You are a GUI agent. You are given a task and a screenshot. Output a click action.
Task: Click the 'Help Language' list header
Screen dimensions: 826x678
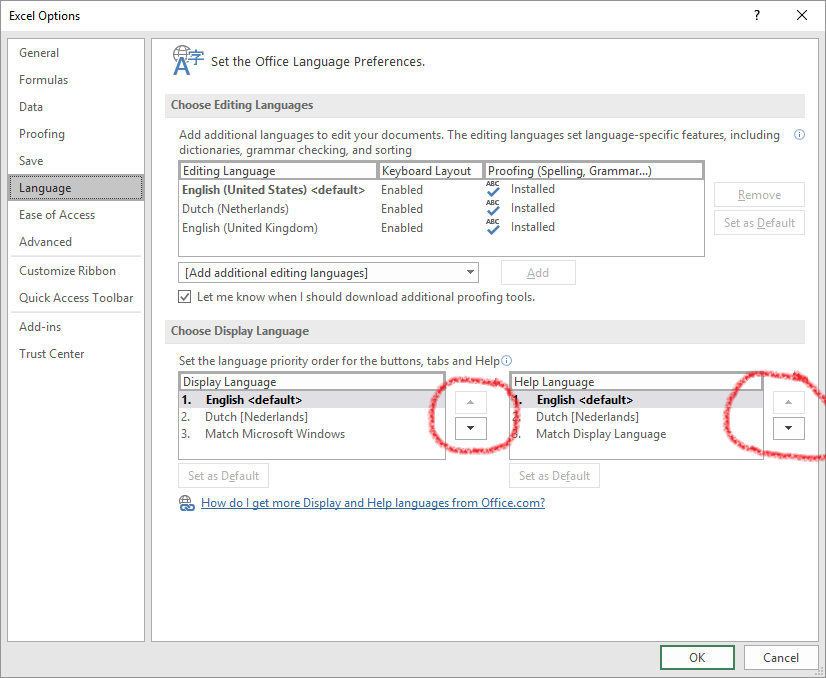pos(636,382)
